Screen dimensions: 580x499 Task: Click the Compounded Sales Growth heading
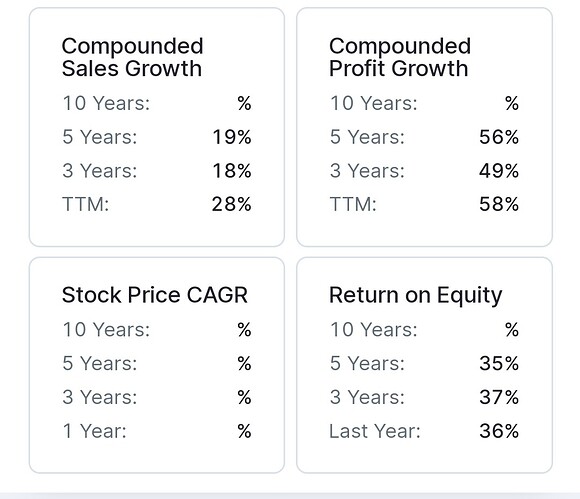tap(132, 57)
